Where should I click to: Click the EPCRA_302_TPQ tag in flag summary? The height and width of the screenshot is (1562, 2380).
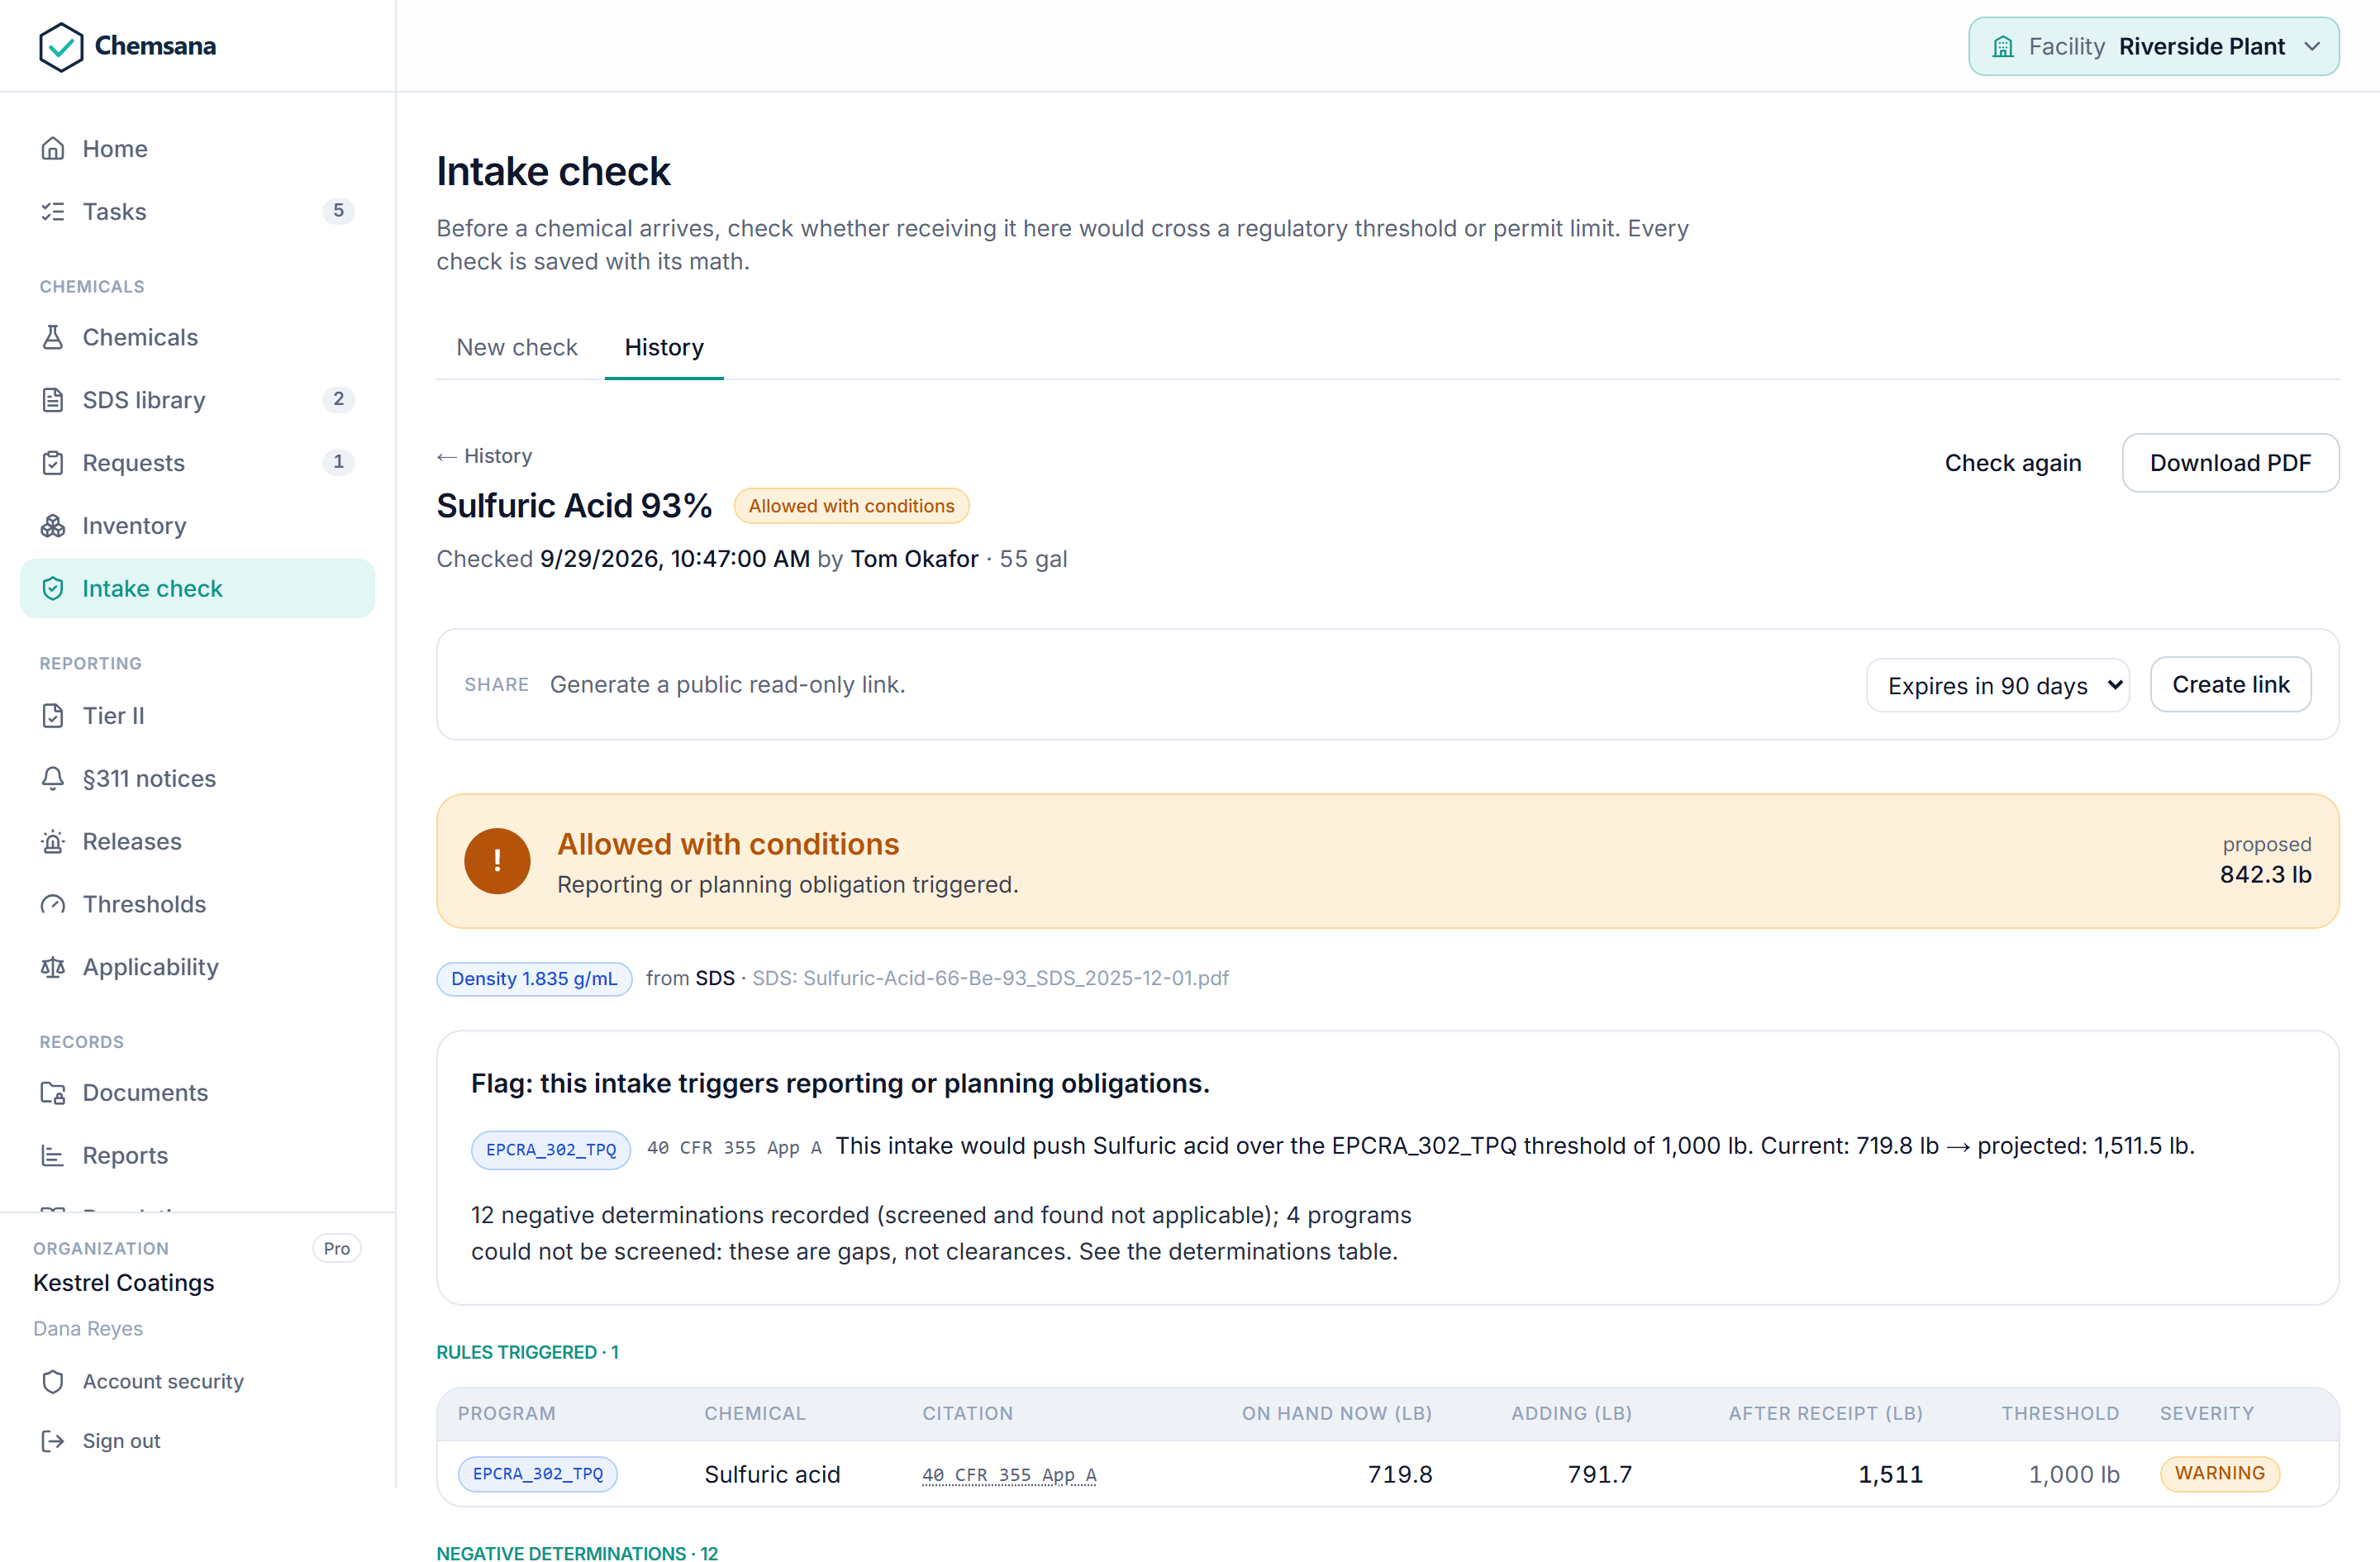(551, 1150)
